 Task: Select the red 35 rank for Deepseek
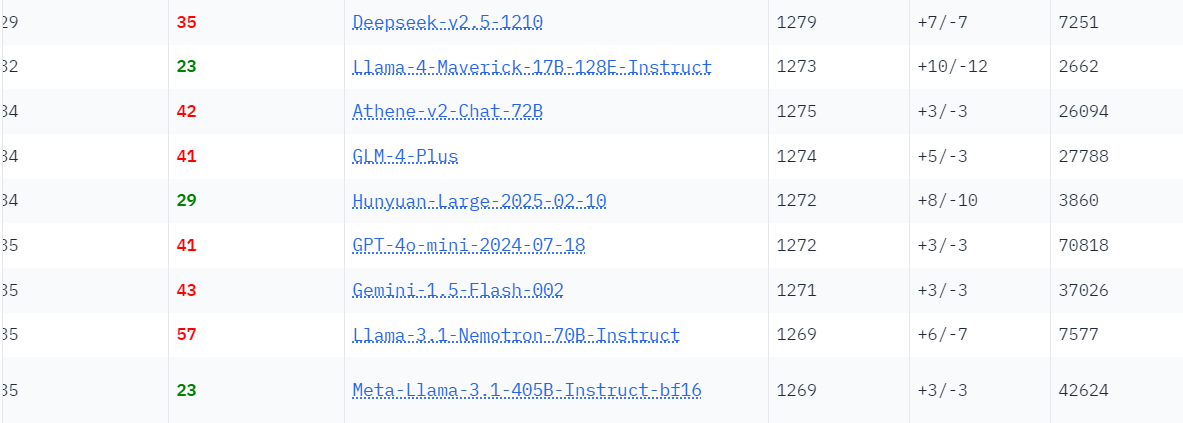tap(186, 23)
